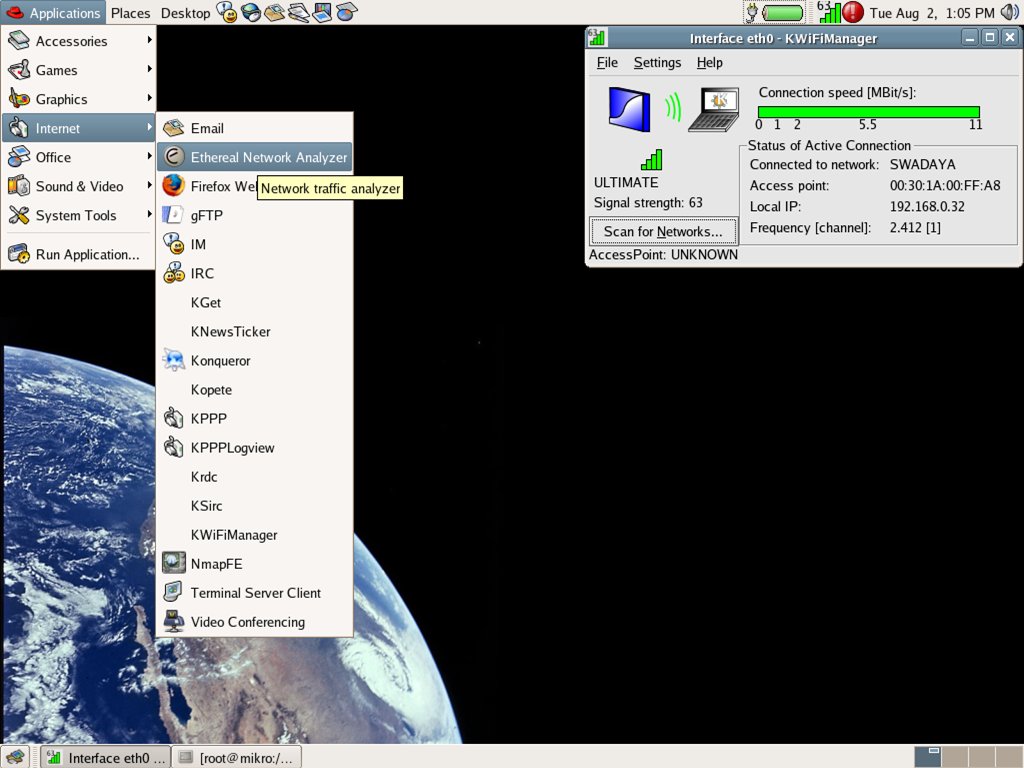Open NmapFE from the Internet submenu
This screenshot has width=1024, height=768.
click(216, 564)
